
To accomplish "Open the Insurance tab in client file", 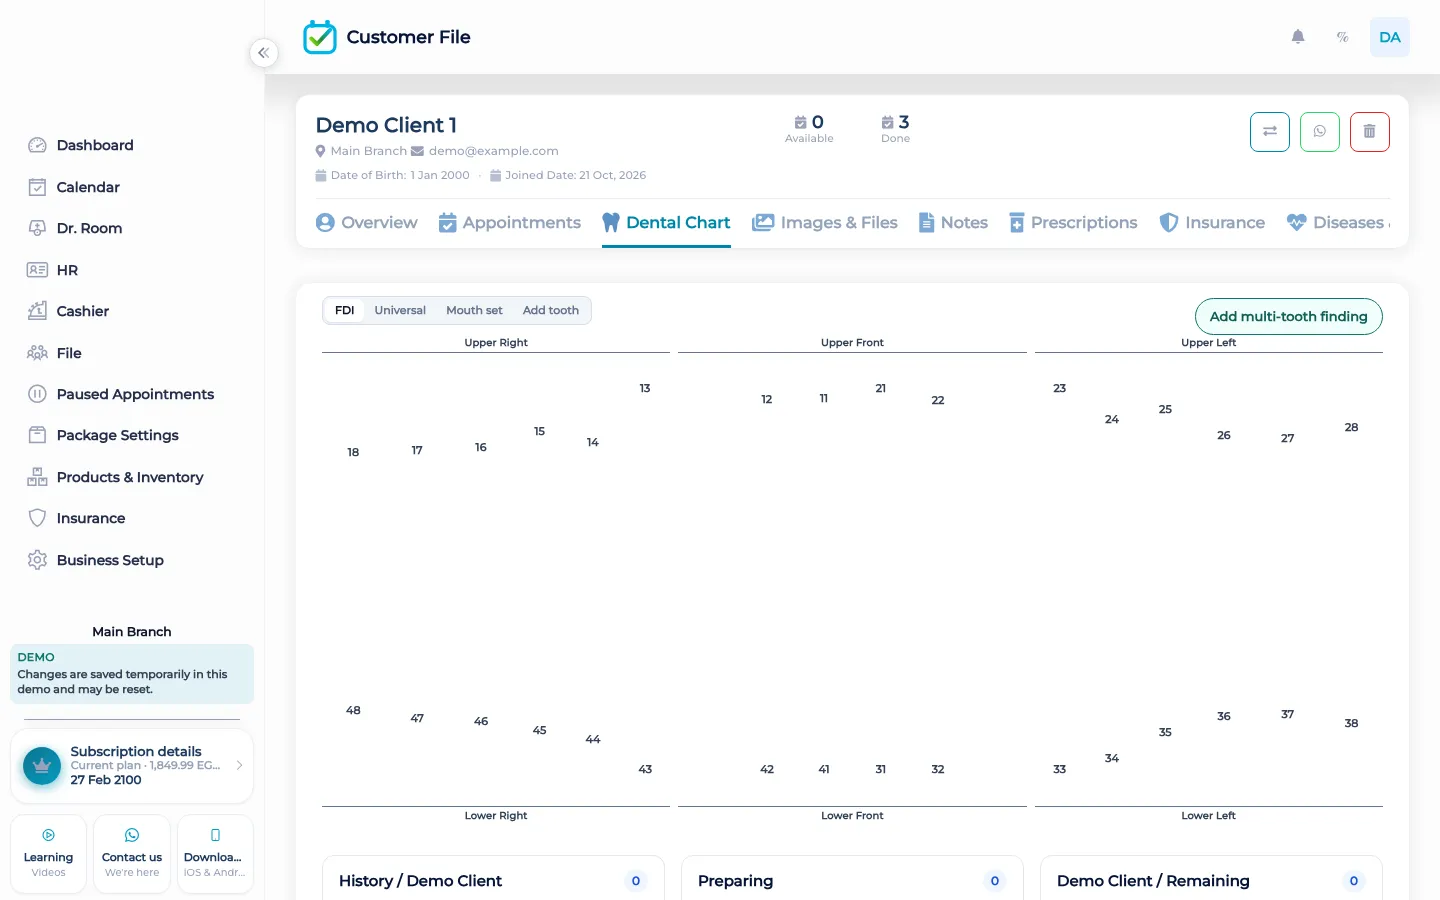I will pyautogui.click(x=1212, y=222).
